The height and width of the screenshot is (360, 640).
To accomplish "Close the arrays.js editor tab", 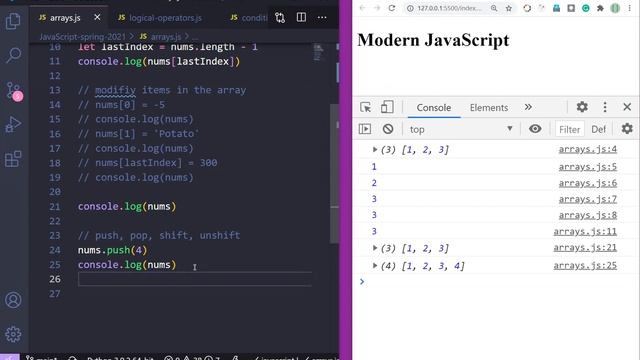I will (x=97, y=18).
